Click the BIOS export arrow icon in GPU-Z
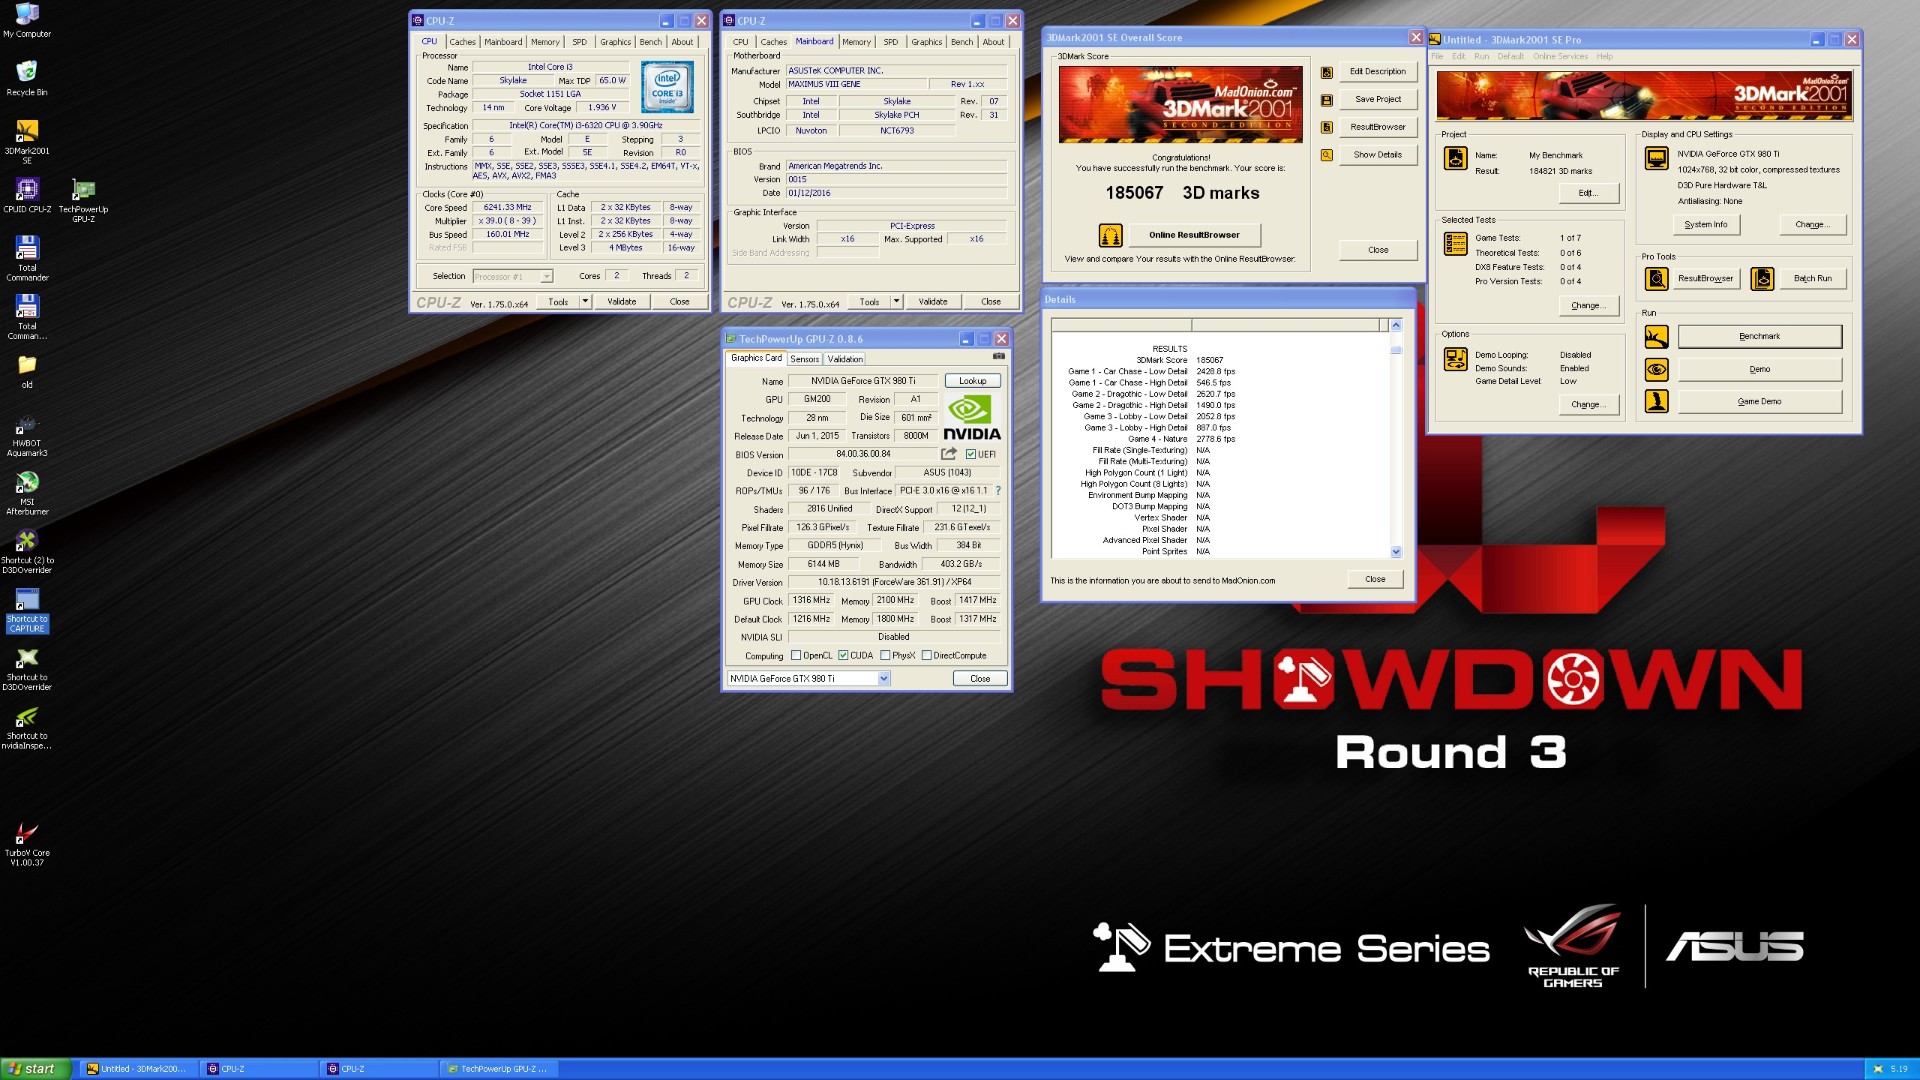 coord(948,454)
